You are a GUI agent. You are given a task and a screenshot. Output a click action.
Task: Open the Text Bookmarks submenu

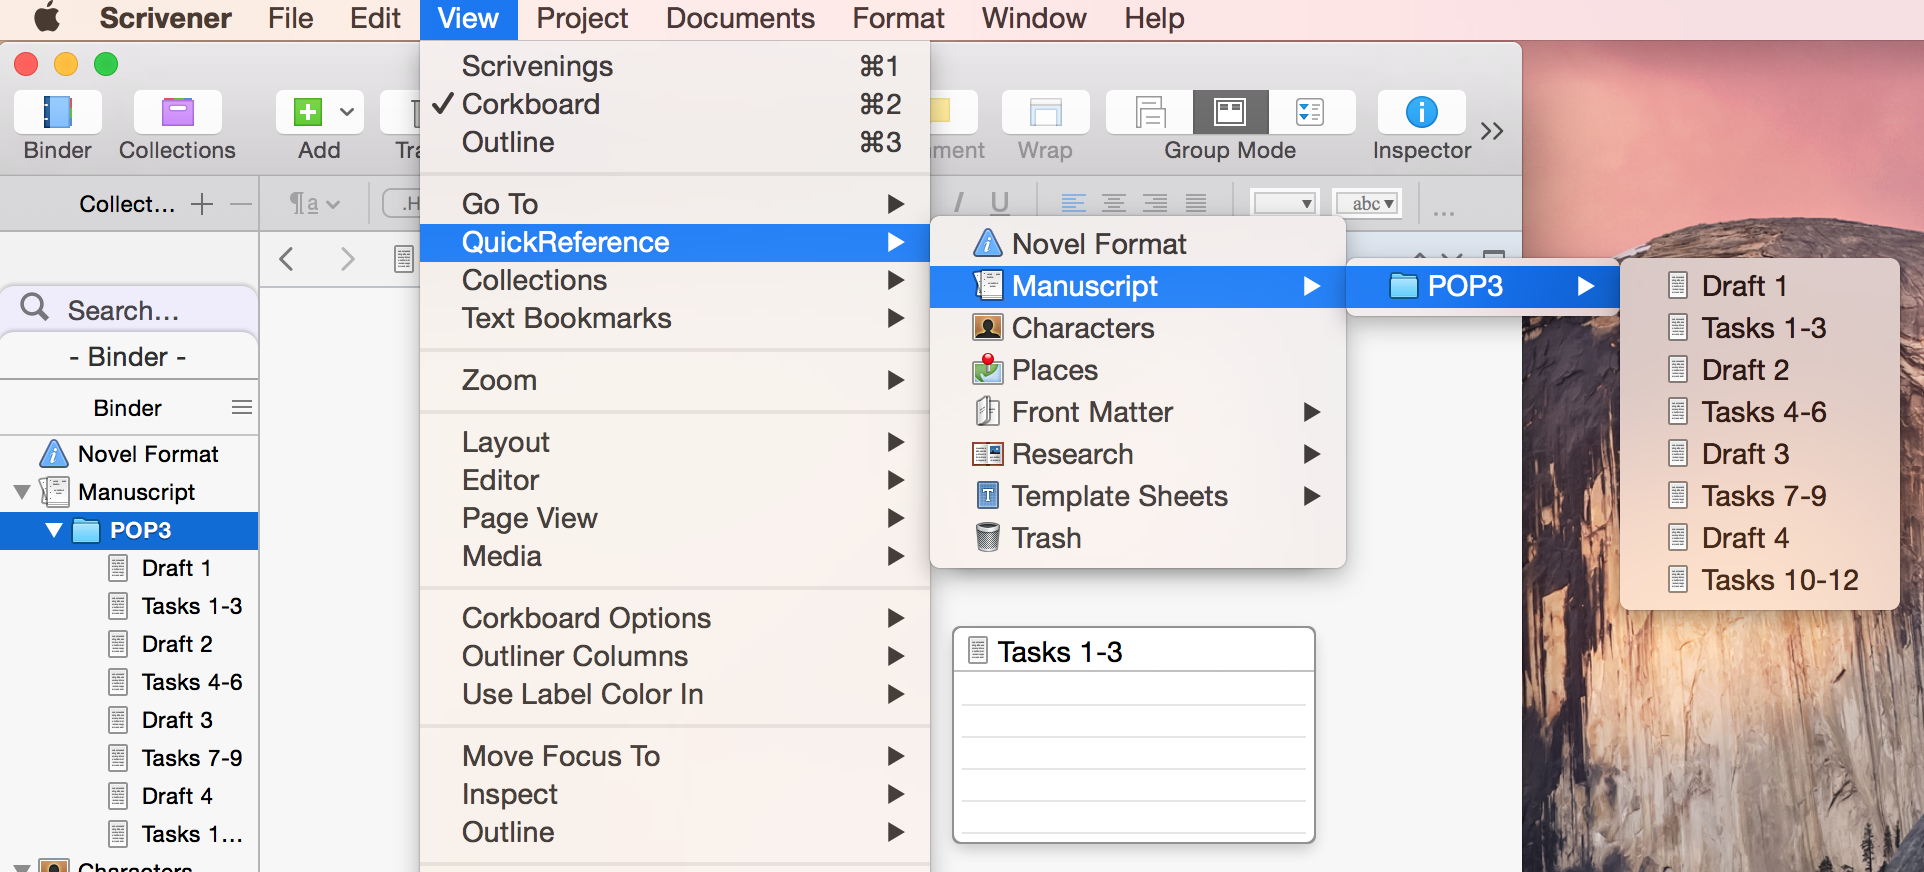675,318
